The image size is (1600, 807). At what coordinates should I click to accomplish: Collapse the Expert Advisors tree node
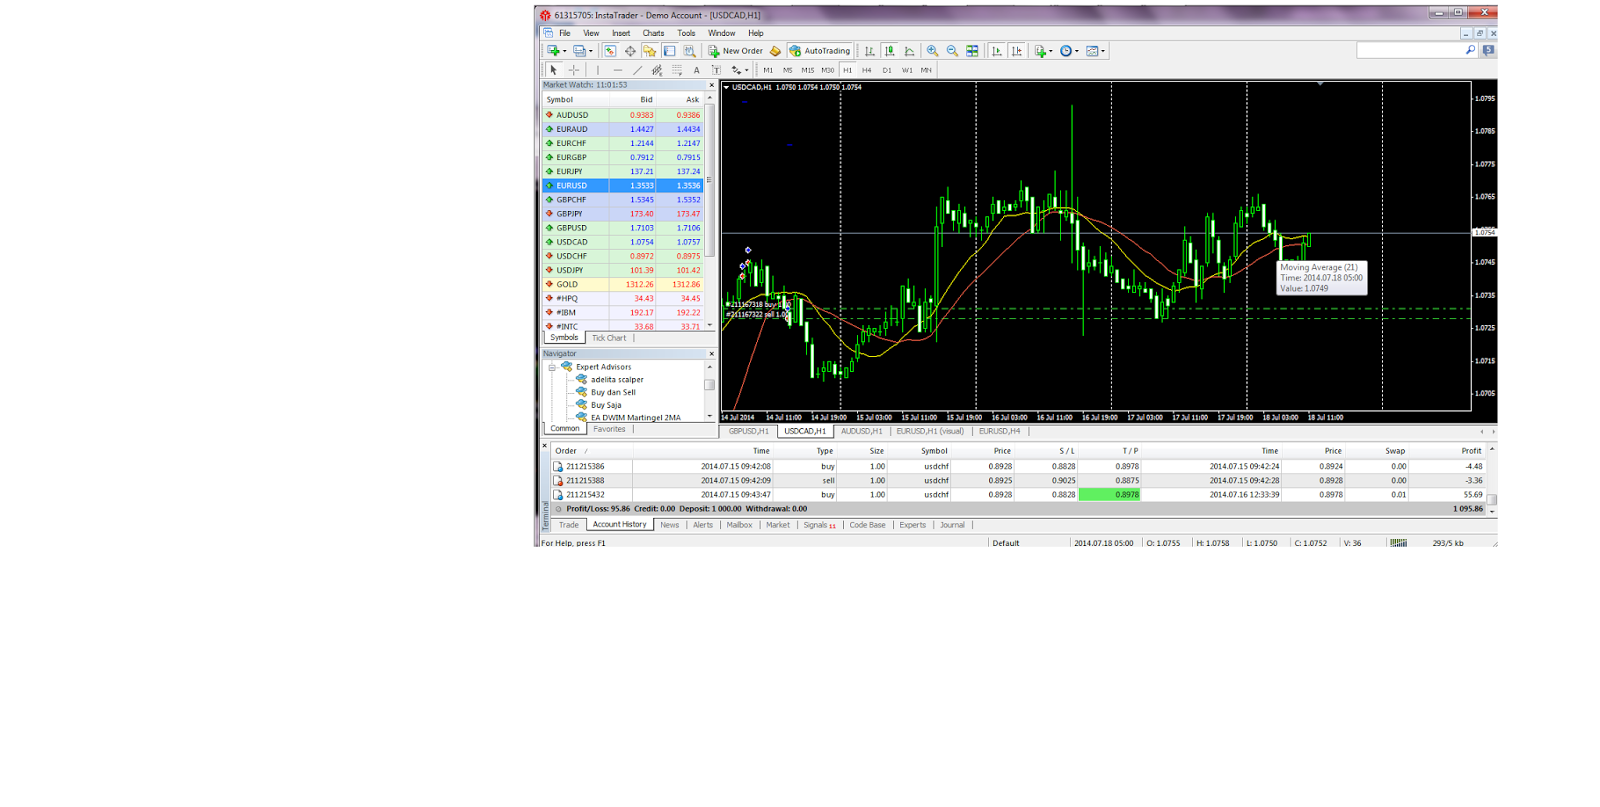(551, 367)
